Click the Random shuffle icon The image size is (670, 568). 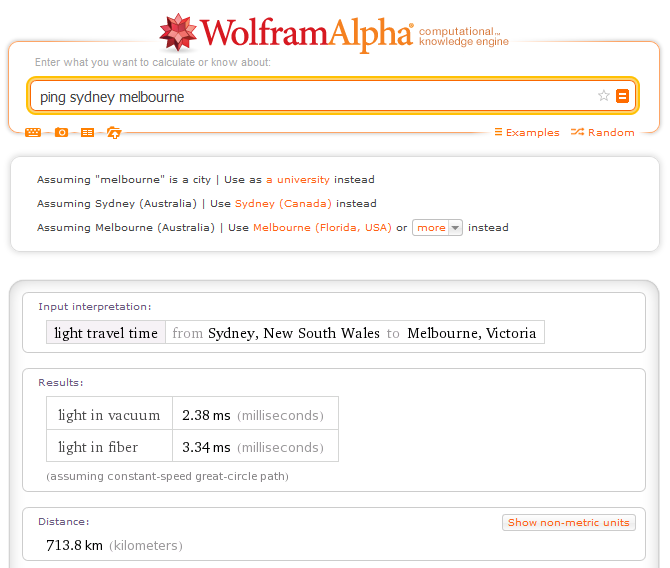coord(578,132)
